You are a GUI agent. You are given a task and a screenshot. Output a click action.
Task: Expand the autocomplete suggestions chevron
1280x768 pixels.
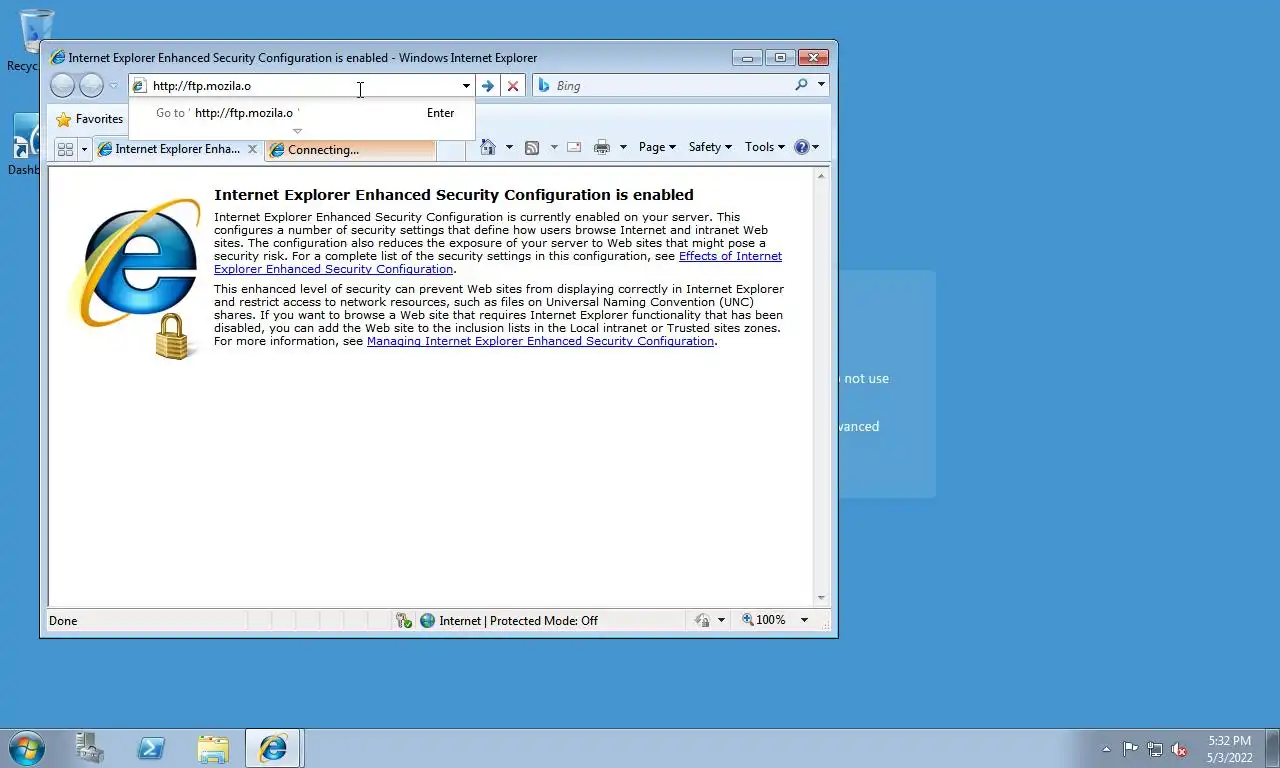(297, 131)
